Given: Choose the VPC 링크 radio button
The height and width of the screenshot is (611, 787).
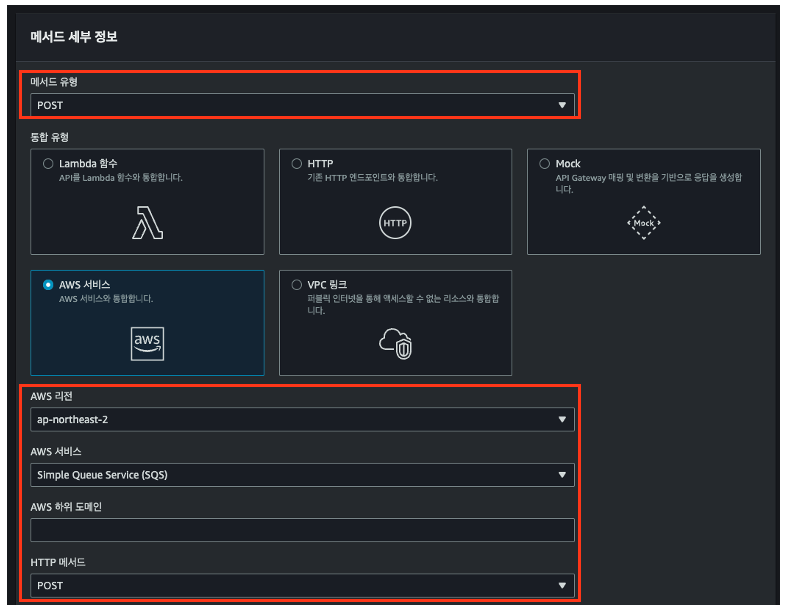Looking at the screenshot, I should click(x=297, y=285).
